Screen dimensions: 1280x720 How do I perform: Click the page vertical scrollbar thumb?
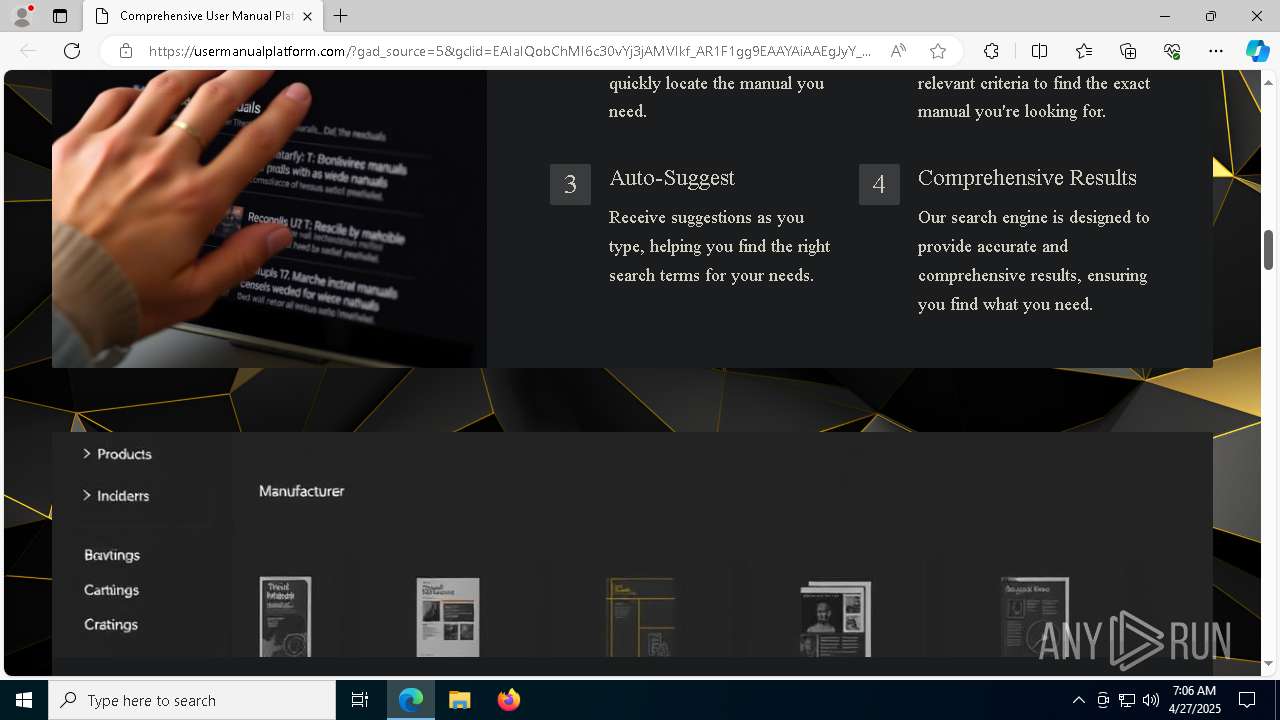(x=1269, y=249)
